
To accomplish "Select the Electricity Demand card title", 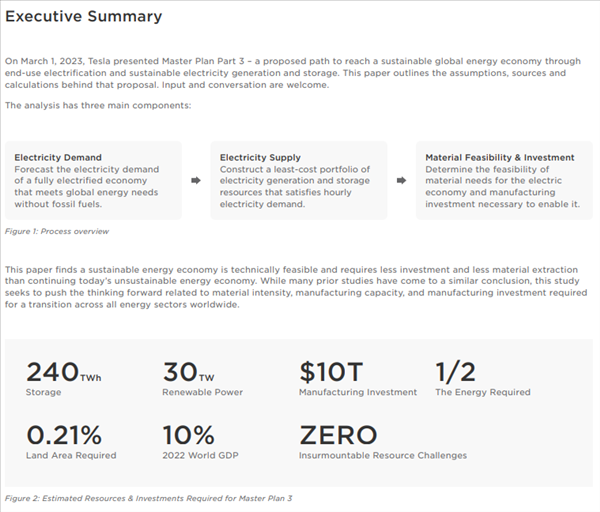I will pos(60,157).
